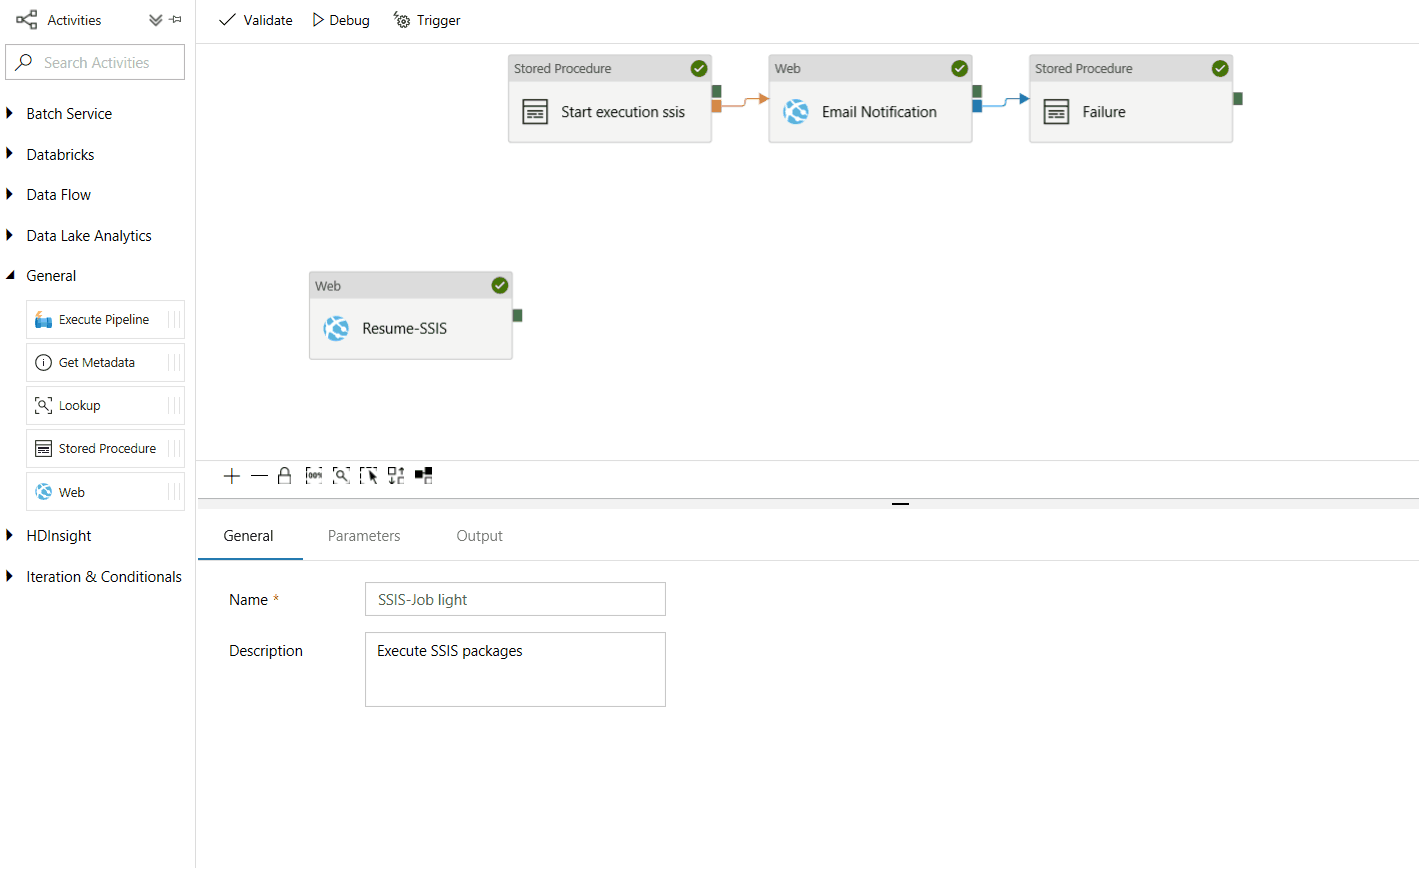Lock the pipeline canvas
1419x870 pixels.
point(284,475)
